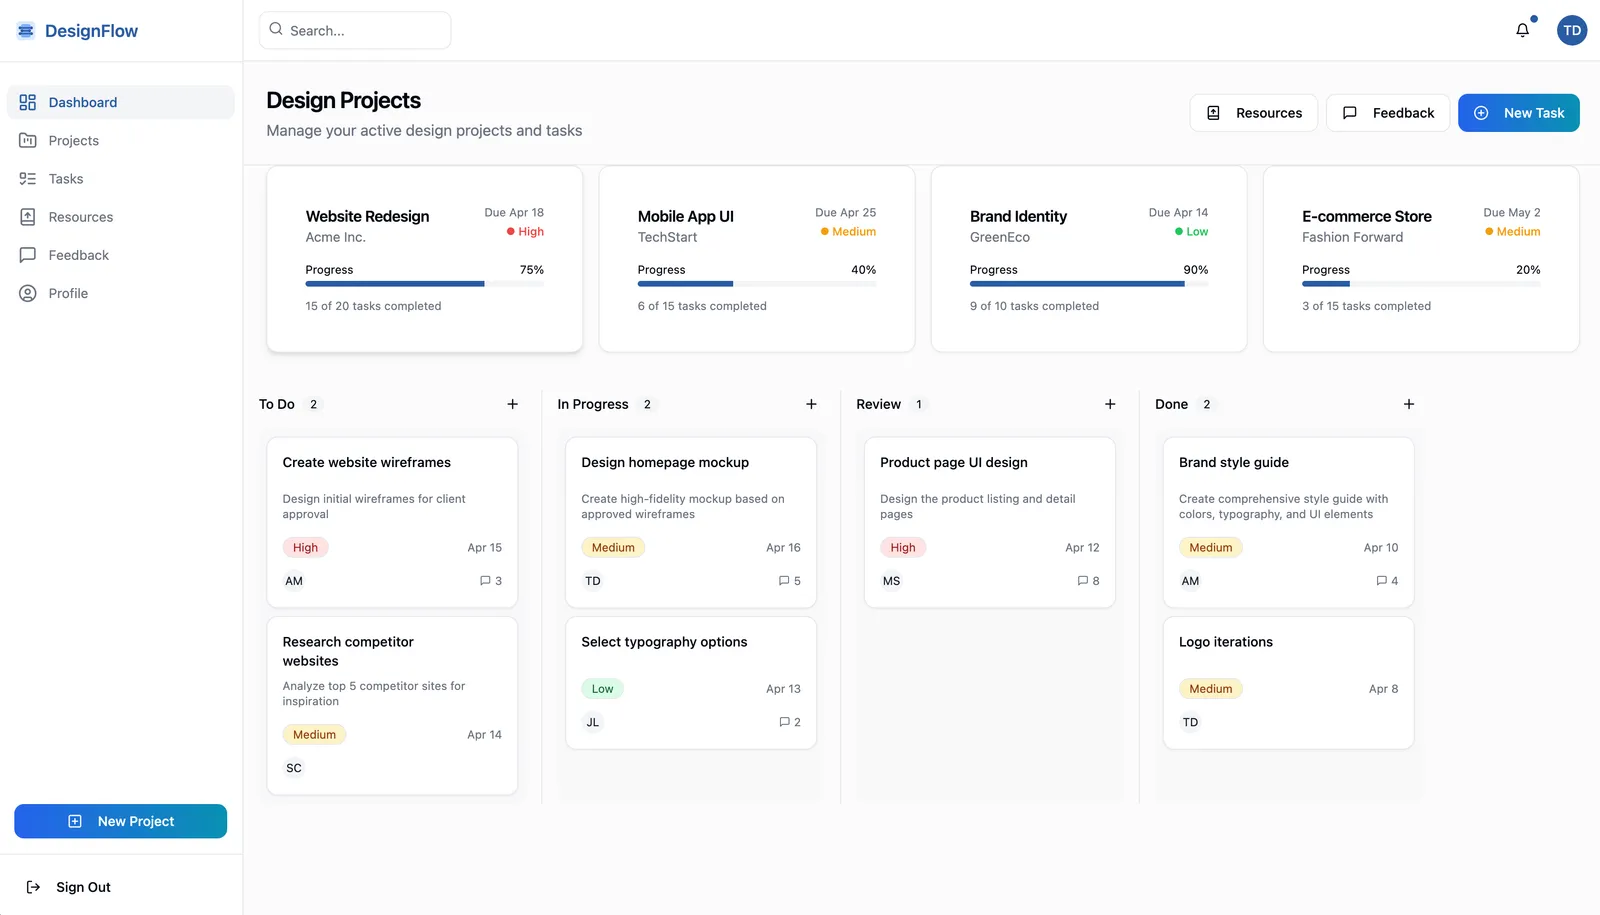1600x915 pixels.
Task: Add a task to the Review column
Action: coord(1110,404)
